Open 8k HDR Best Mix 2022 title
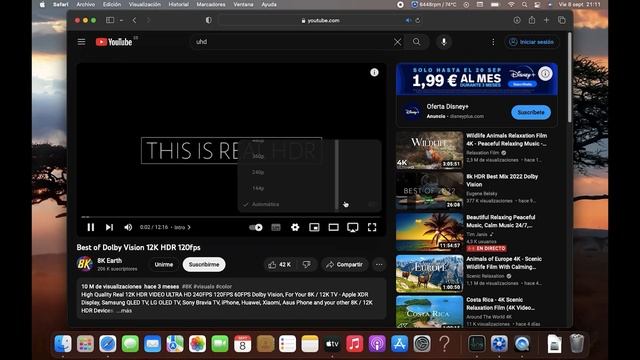640x360 pixels. (x=502, y=180)
